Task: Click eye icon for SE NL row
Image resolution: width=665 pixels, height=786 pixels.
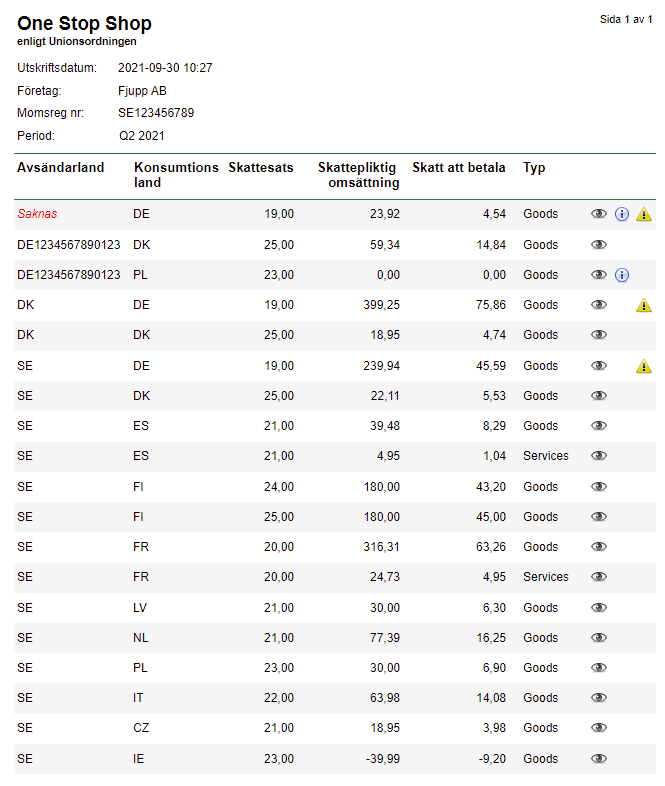Action: pyautogui.click(x=599, y=638)
